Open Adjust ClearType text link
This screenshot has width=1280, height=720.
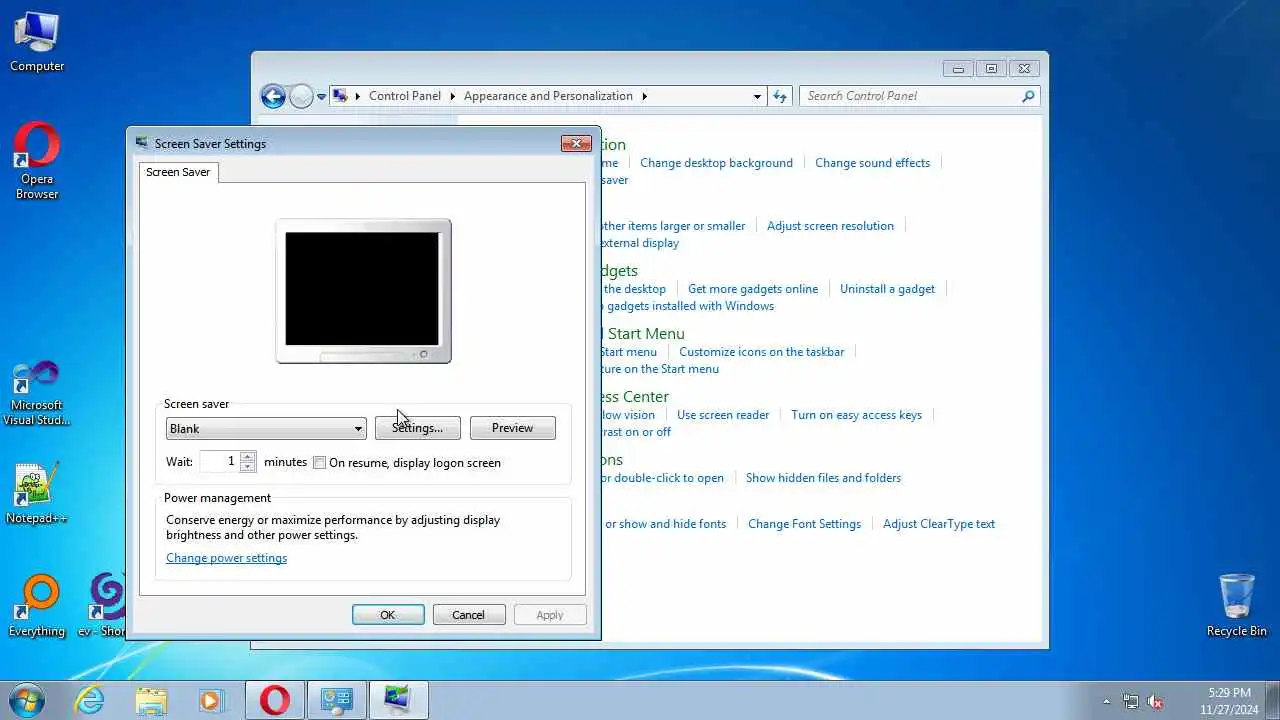(x=939, y=524)
